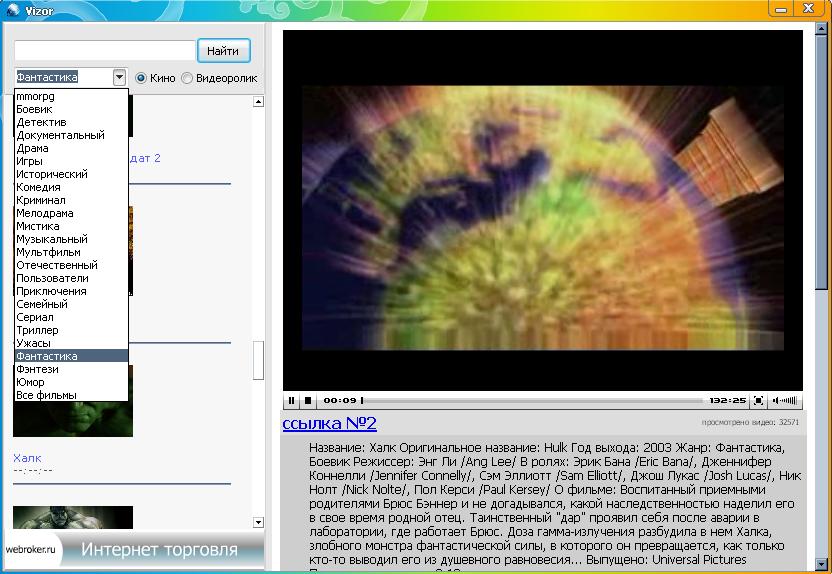The height and width of the screenshot is (574, 832).
Task: Choose Триллер from the list
Action: (x=71, y=330)
